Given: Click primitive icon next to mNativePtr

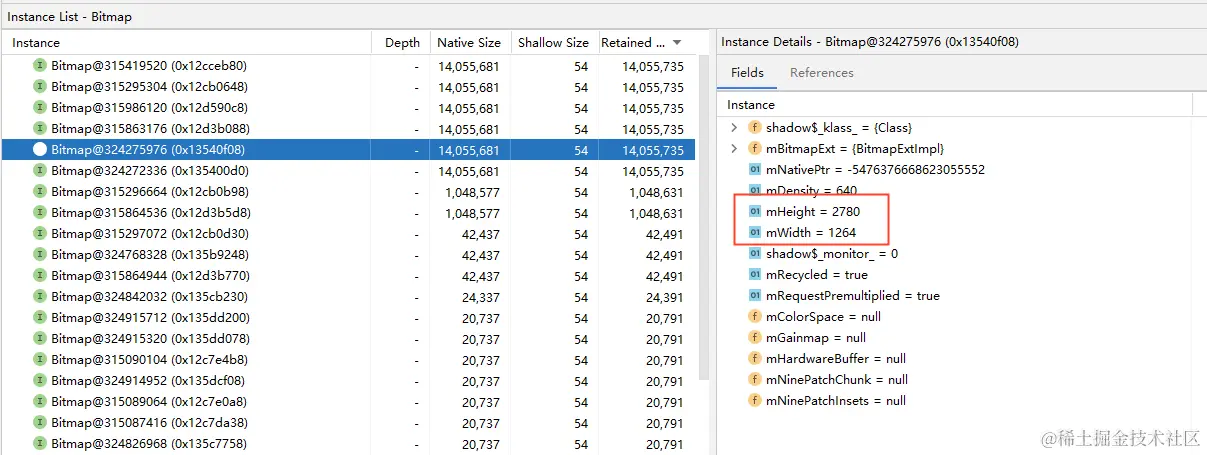Looking at the screenshot, I should click(x=755, y=170).
